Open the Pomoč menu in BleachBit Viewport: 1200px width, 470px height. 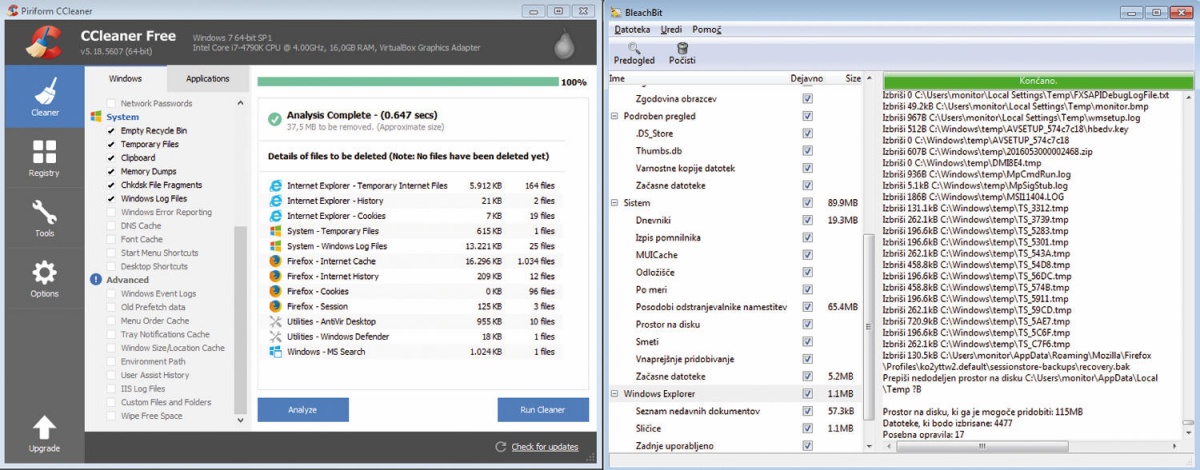click(x=707, y=30)
